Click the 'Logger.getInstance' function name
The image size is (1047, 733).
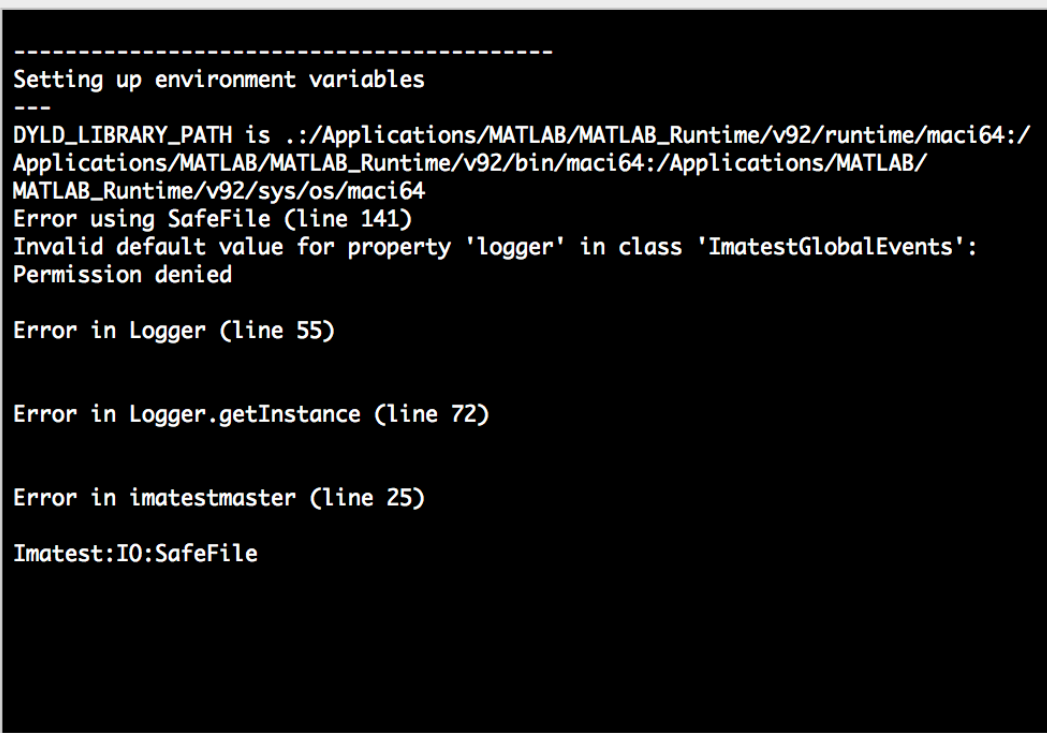point(244,415)
